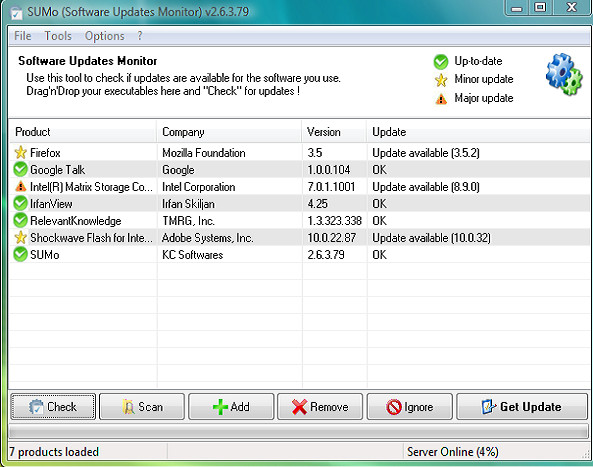The image size is (593, 467).
Task: Click the SUMo app icon in title bar
Action: (17, 13)
